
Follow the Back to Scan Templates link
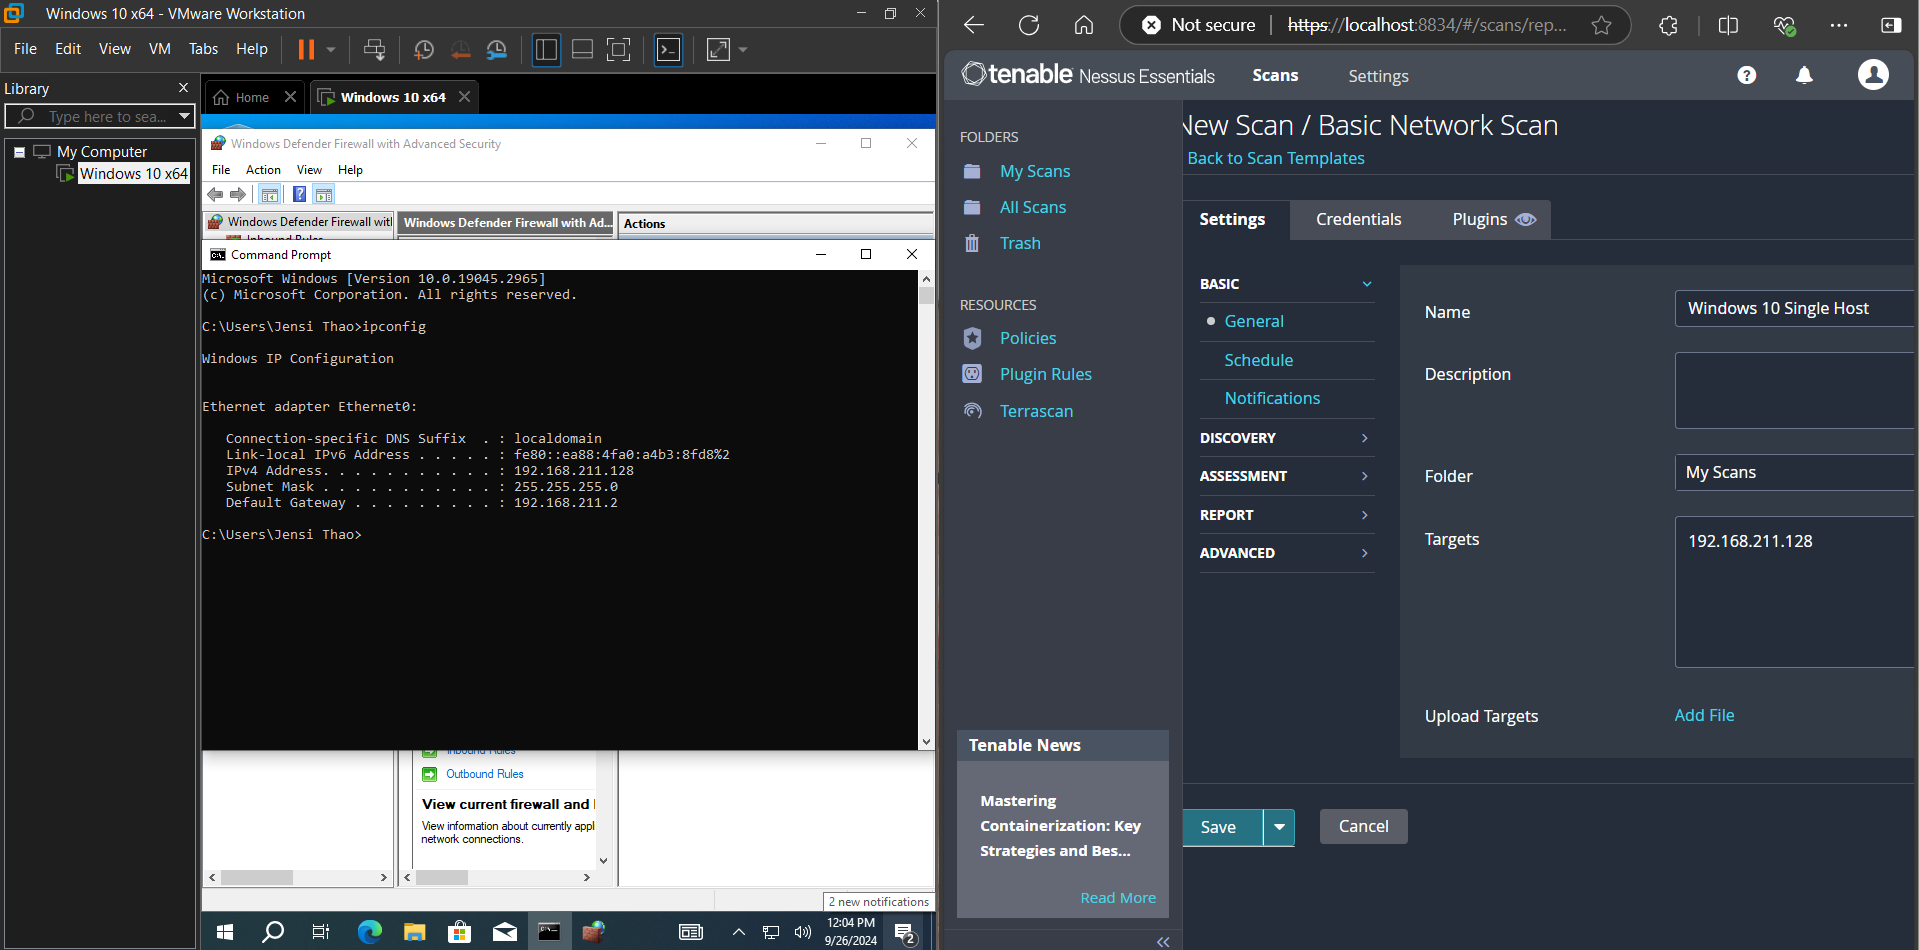coord(1275,158)
